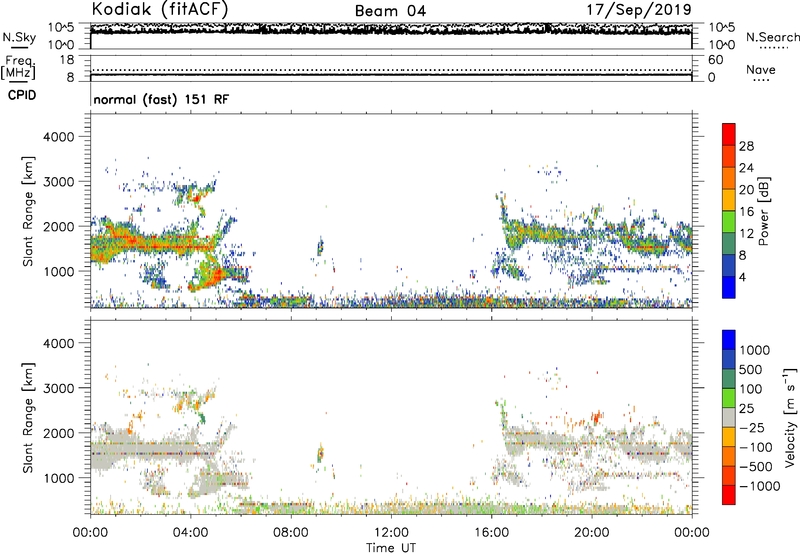Click the 16 value on Power color bar
Screen dimensions: 800x554
coord(746,212)
